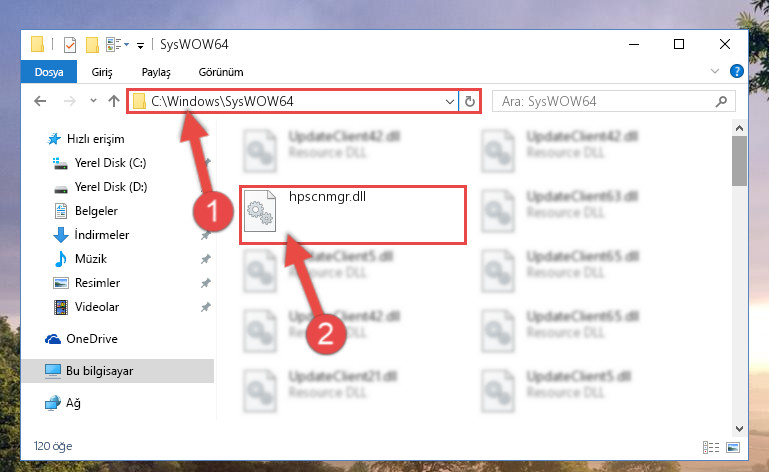Open the recent locations dropdown arrow
Image resolution: width=769 pixels, height=472 pixels.
(93, 101)
